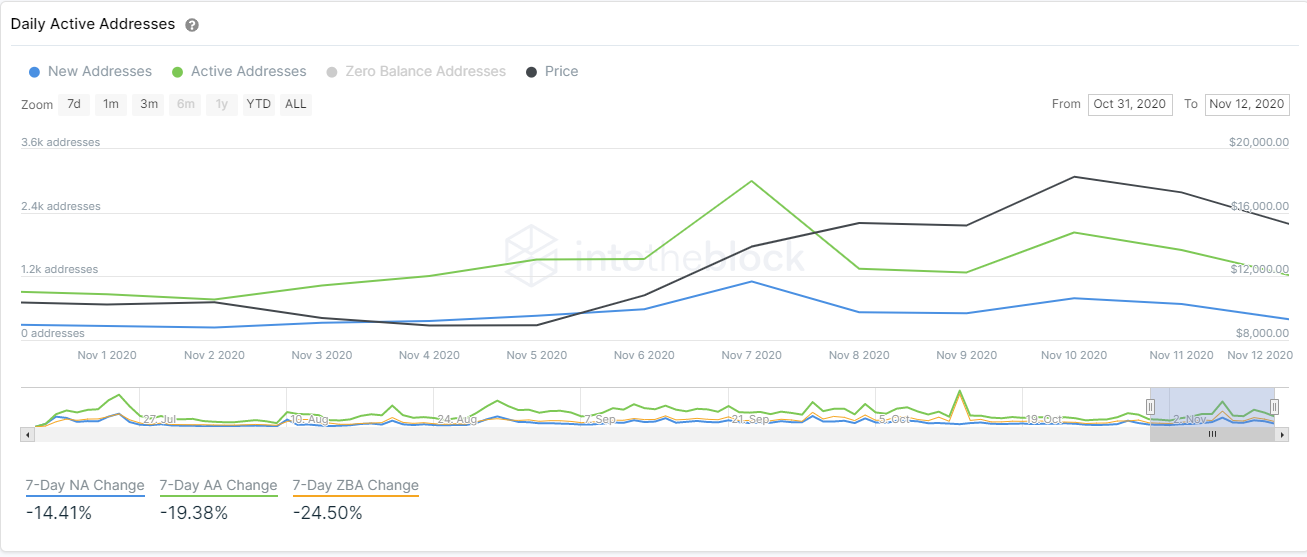The height and width of the screenshot is (557, 1307).
Task: Enable Zero Balance Addresses series
Action: pyautogui.click(x=416, y=72)
